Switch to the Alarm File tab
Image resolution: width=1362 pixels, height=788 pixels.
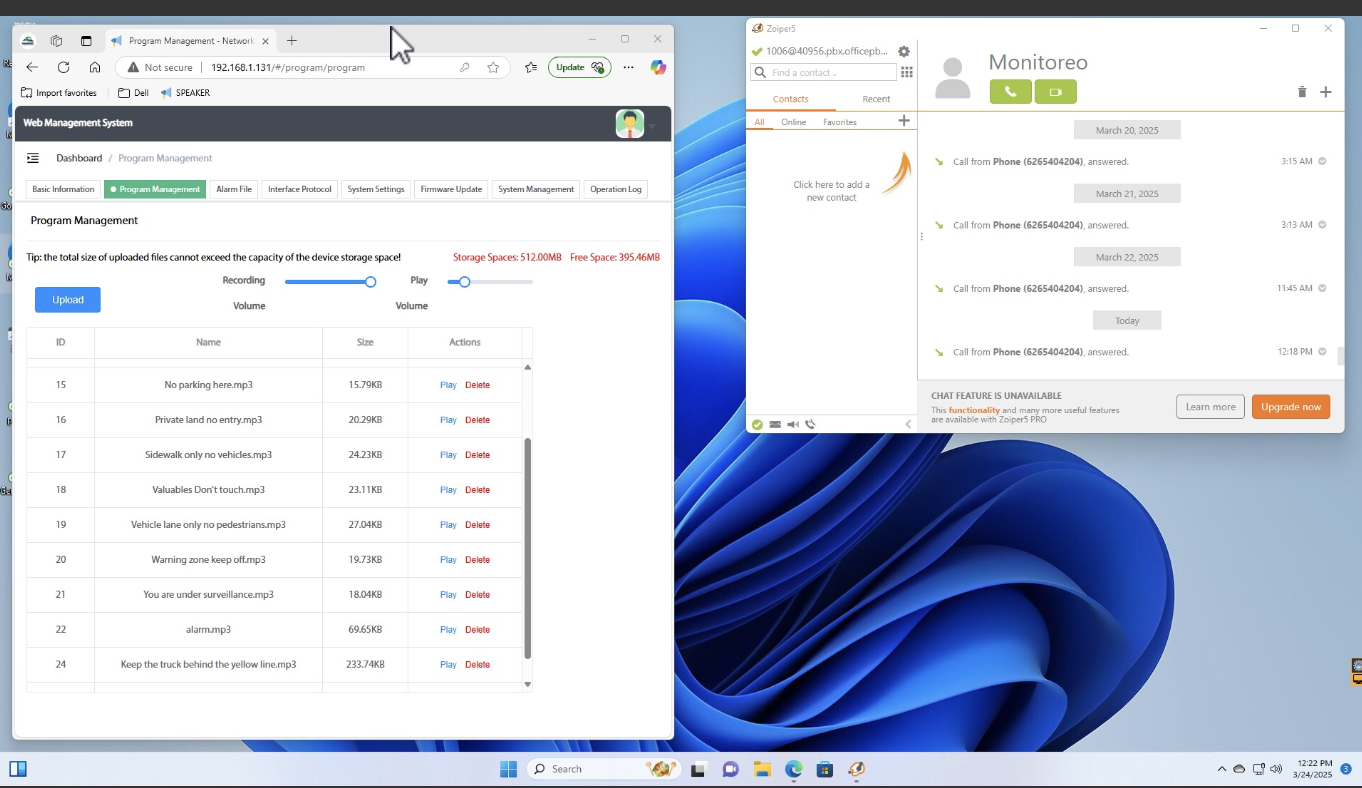(x=234, y=189)
